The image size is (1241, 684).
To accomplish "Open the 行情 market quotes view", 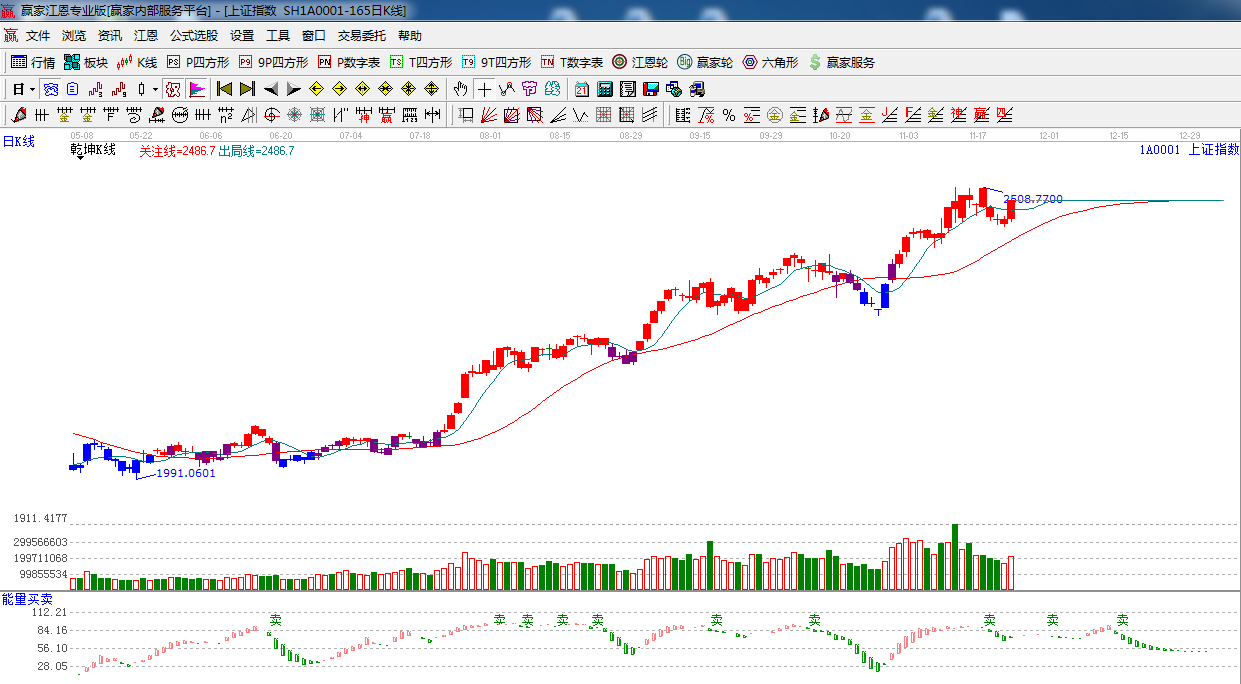I will (33, 62).
